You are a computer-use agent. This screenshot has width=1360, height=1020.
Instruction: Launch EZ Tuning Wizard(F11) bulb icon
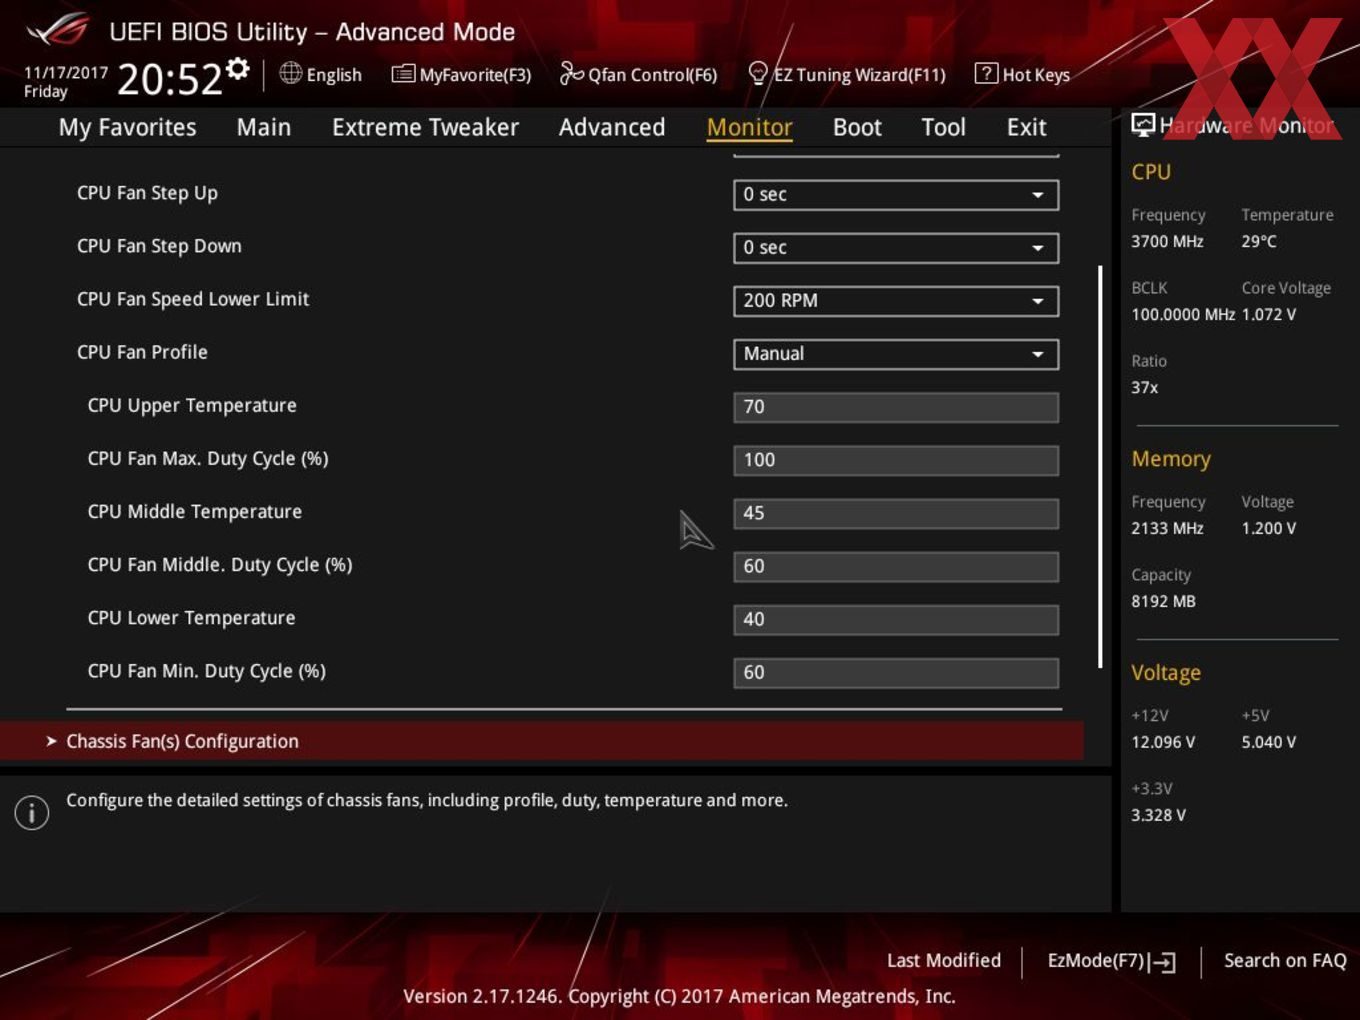click(x=758, y=73)
